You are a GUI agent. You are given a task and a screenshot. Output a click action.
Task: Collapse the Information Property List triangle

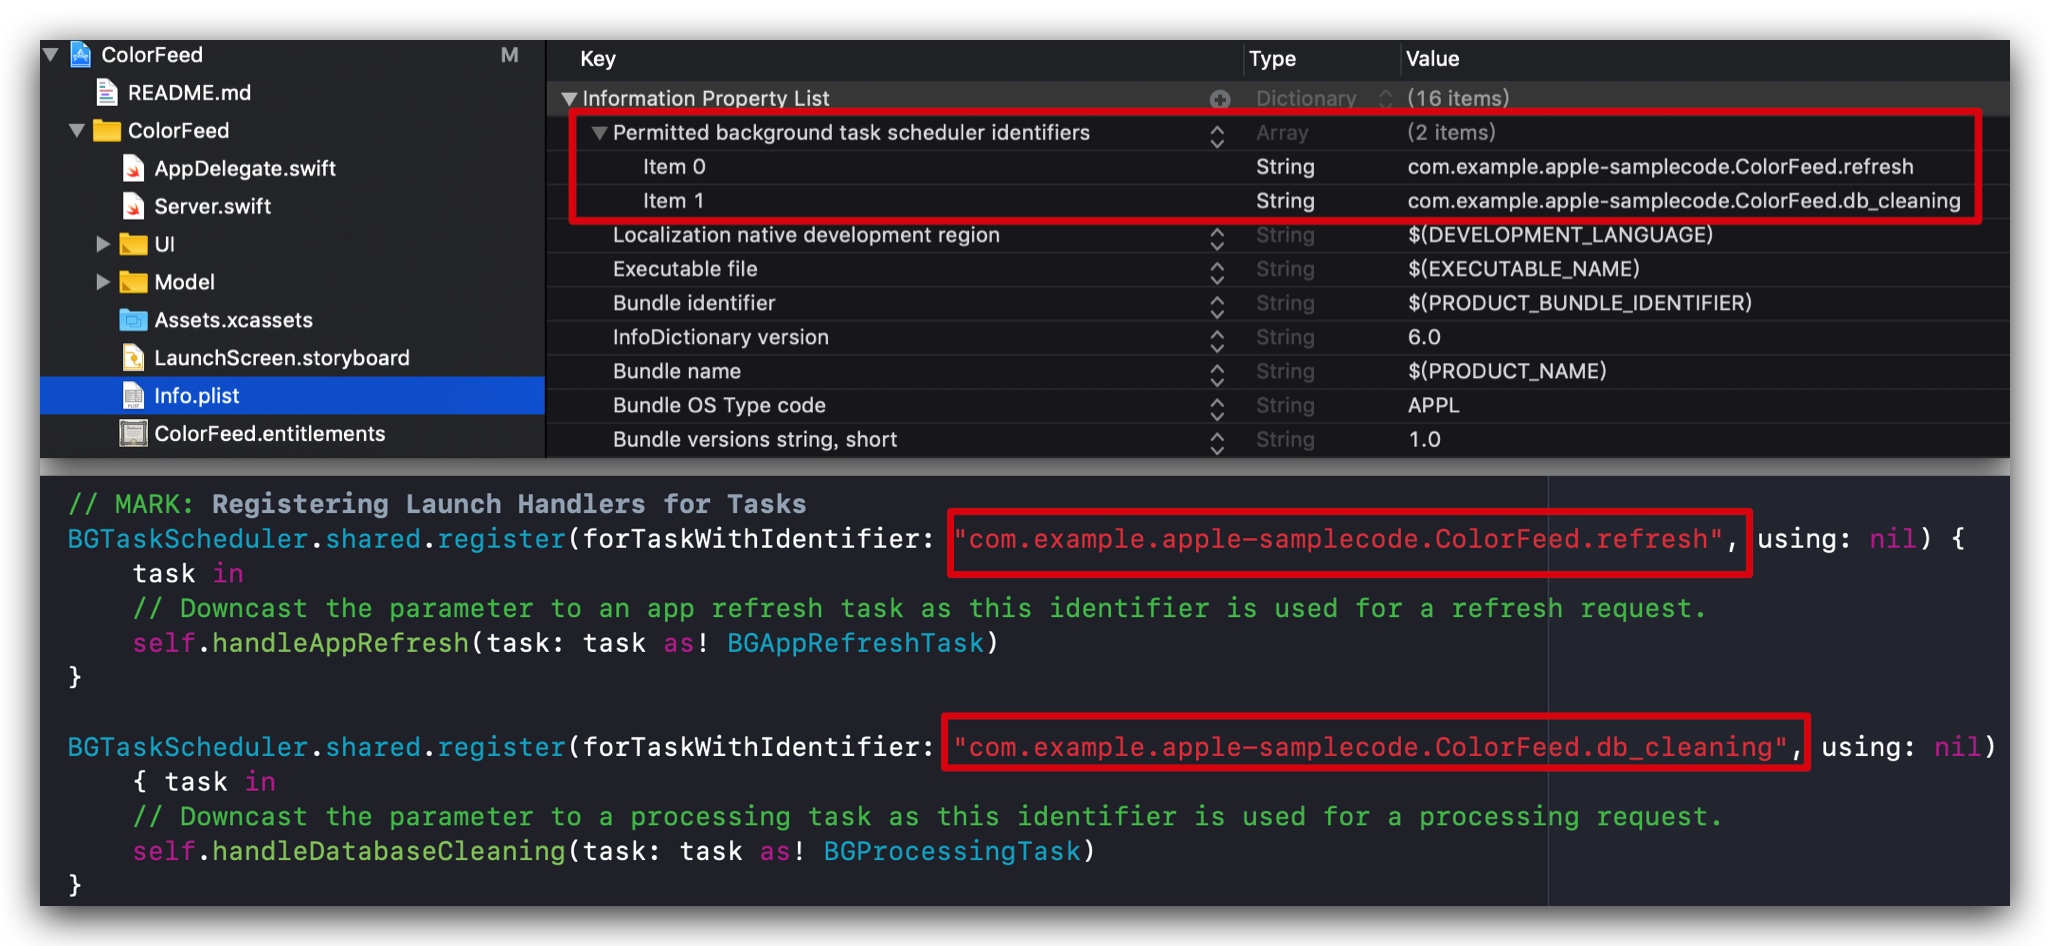point(569,99)
